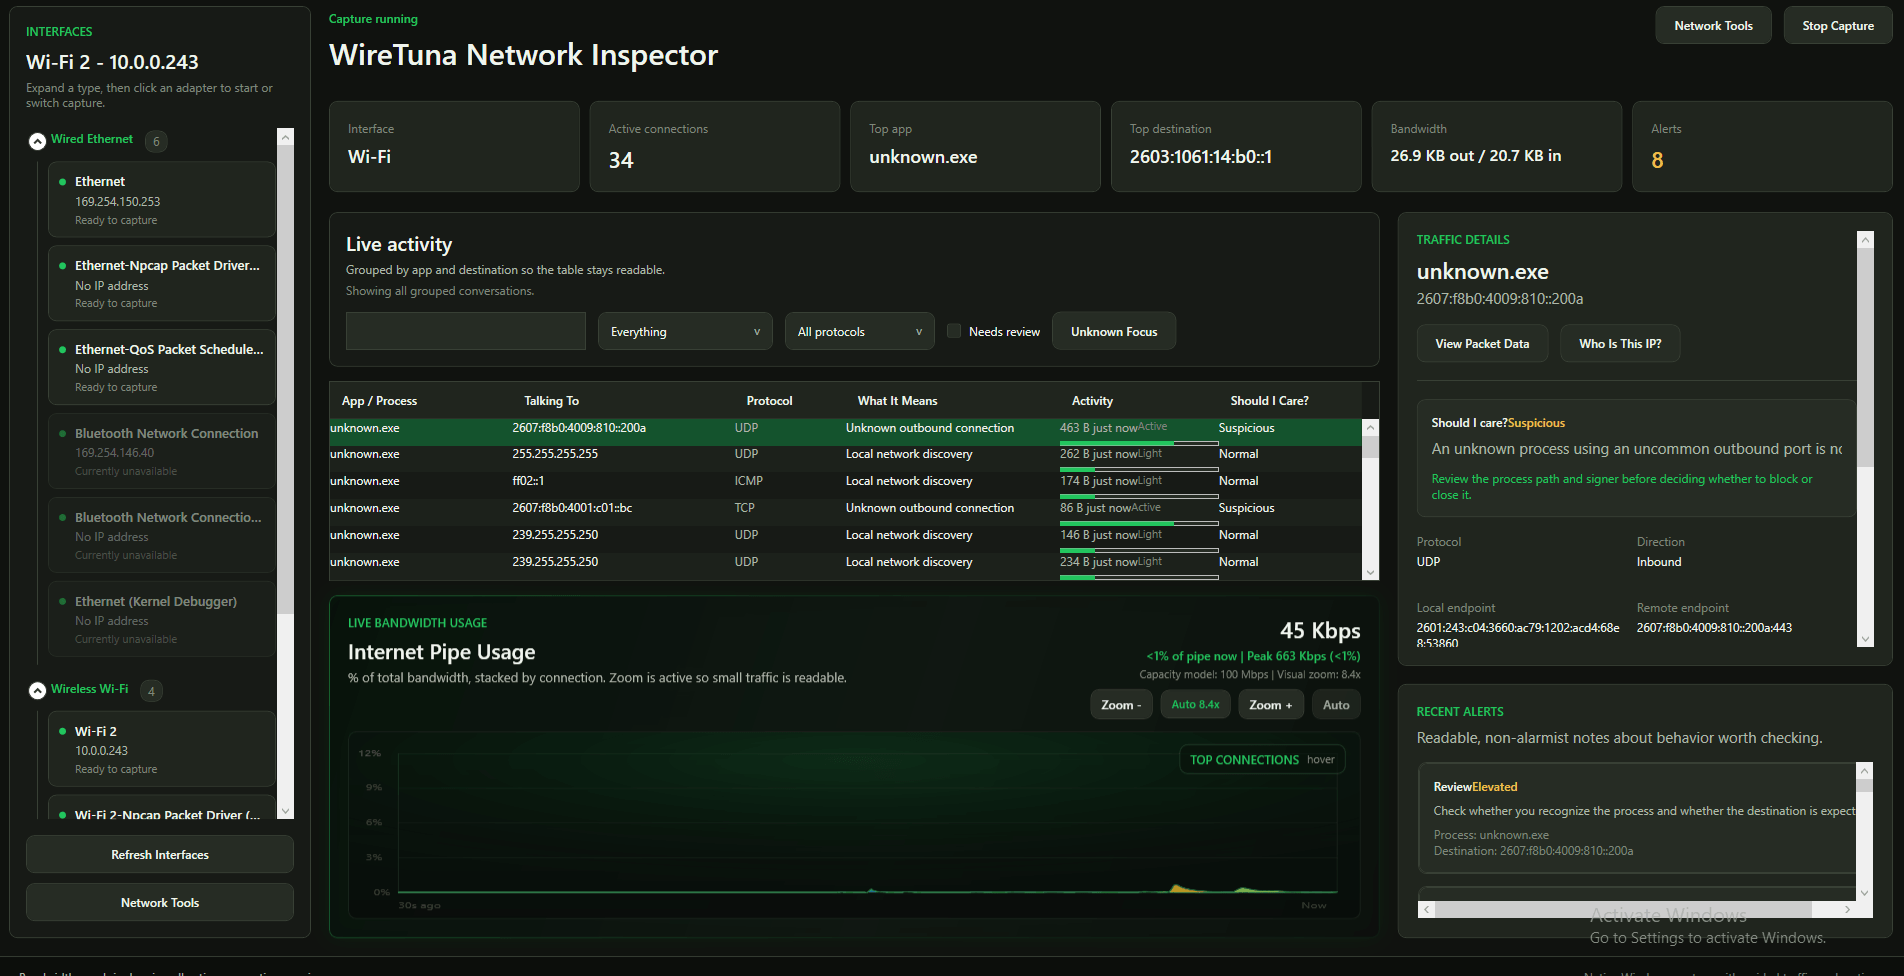The width and height of the screenshot is (1904, 976).
Task: Click the Bandwidth 26.9 KB out card
Action: tap(1496, 146)
